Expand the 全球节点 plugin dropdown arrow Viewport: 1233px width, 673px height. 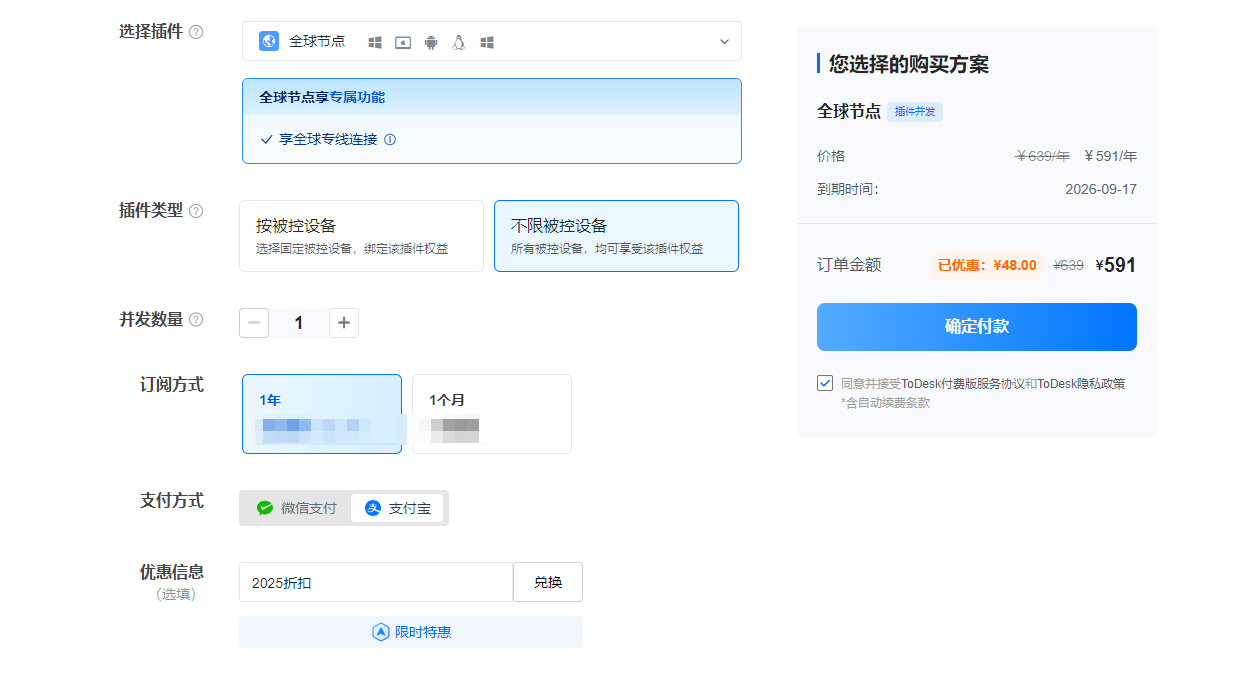[x=725, y=42]
